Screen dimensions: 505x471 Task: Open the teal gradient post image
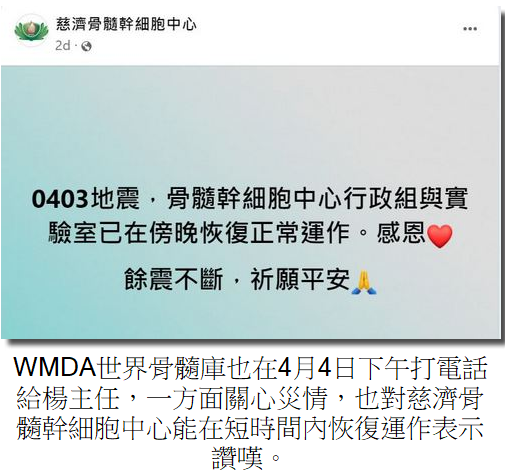(251, 202)
